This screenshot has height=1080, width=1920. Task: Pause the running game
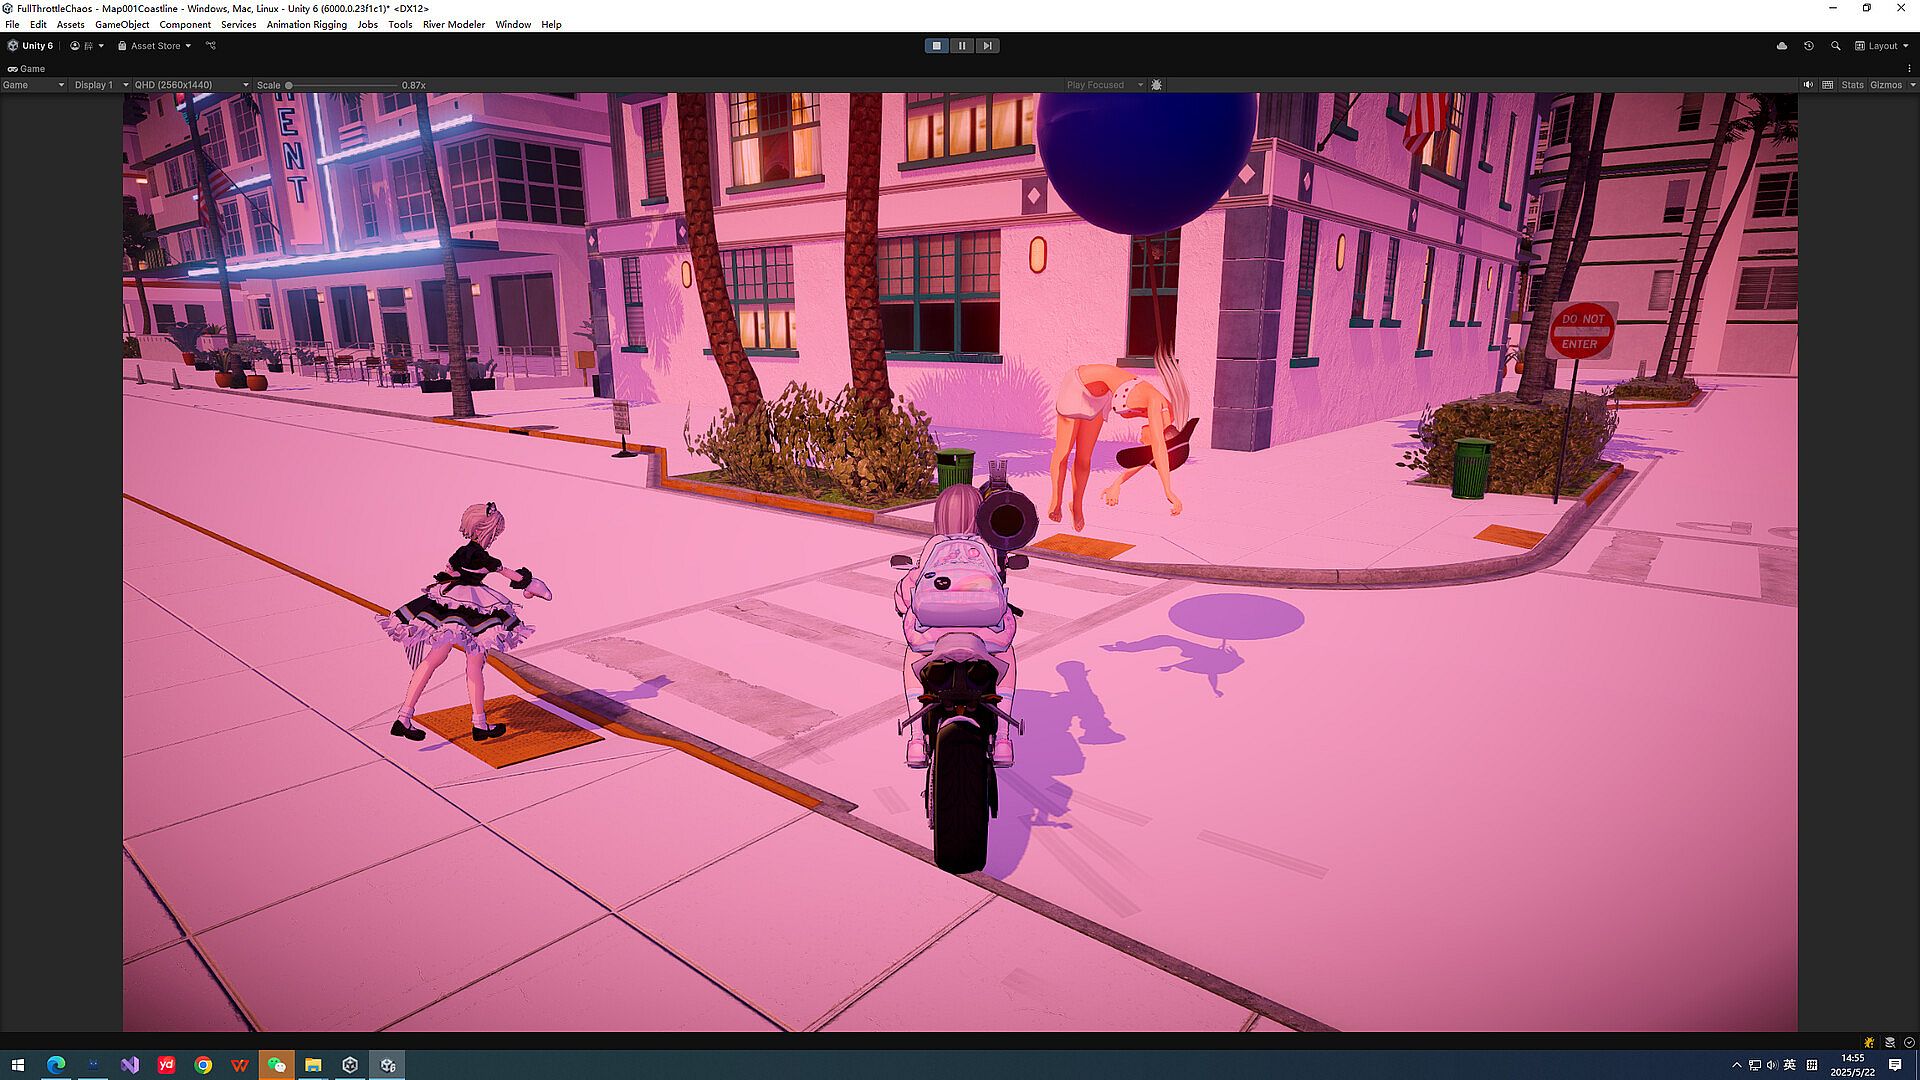point(962,46)
